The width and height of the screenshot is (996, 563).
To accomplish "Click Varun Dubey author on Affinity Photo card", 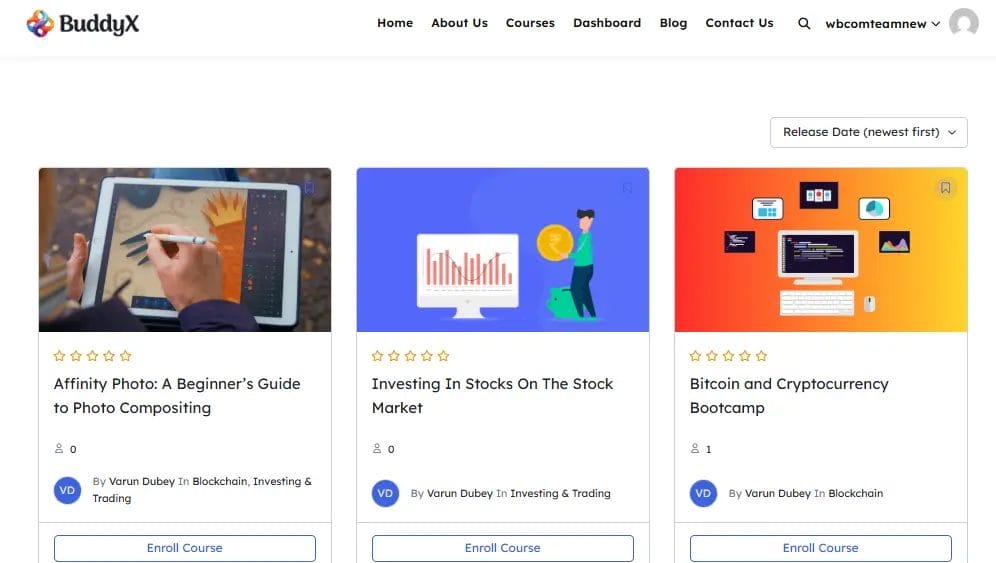I will click(142, 481).
